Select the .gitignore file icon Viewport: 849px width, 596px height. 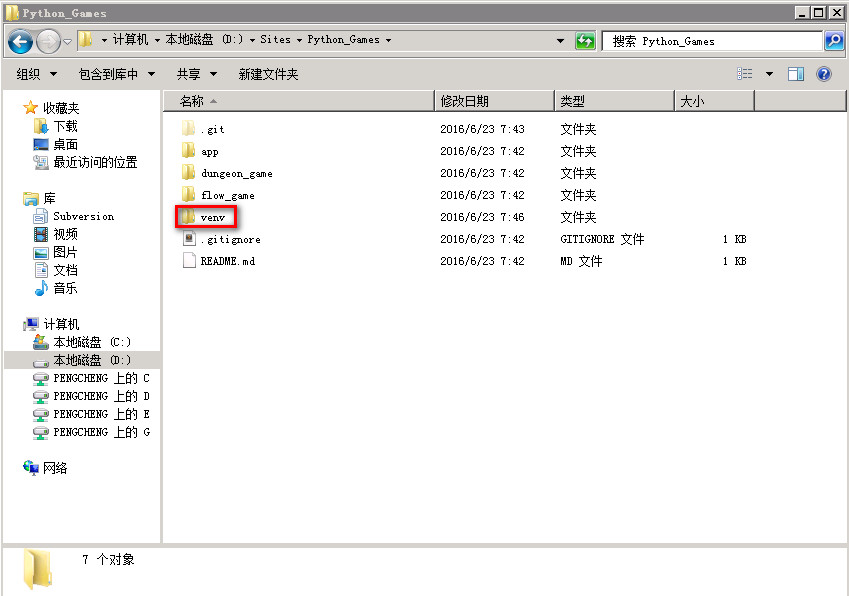pyautogui.click(x=188, y=239)
